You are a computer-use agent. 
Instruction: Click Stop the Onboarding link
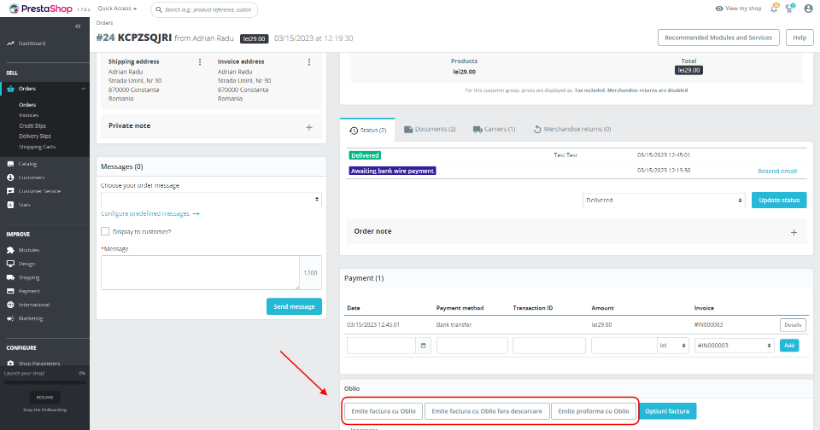(x=44, y=410)
